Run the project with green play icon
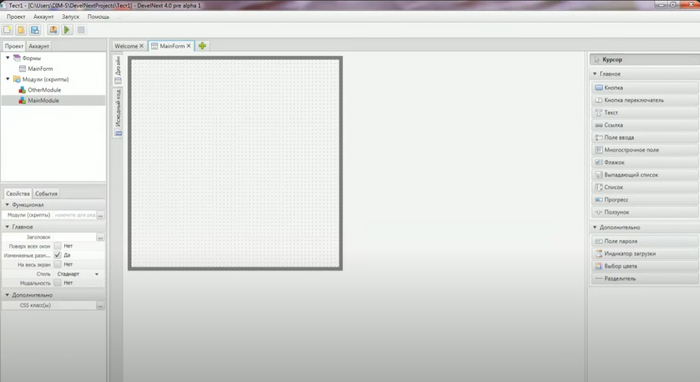The width and height of the screenshot is (700, 382). [67, 30]
